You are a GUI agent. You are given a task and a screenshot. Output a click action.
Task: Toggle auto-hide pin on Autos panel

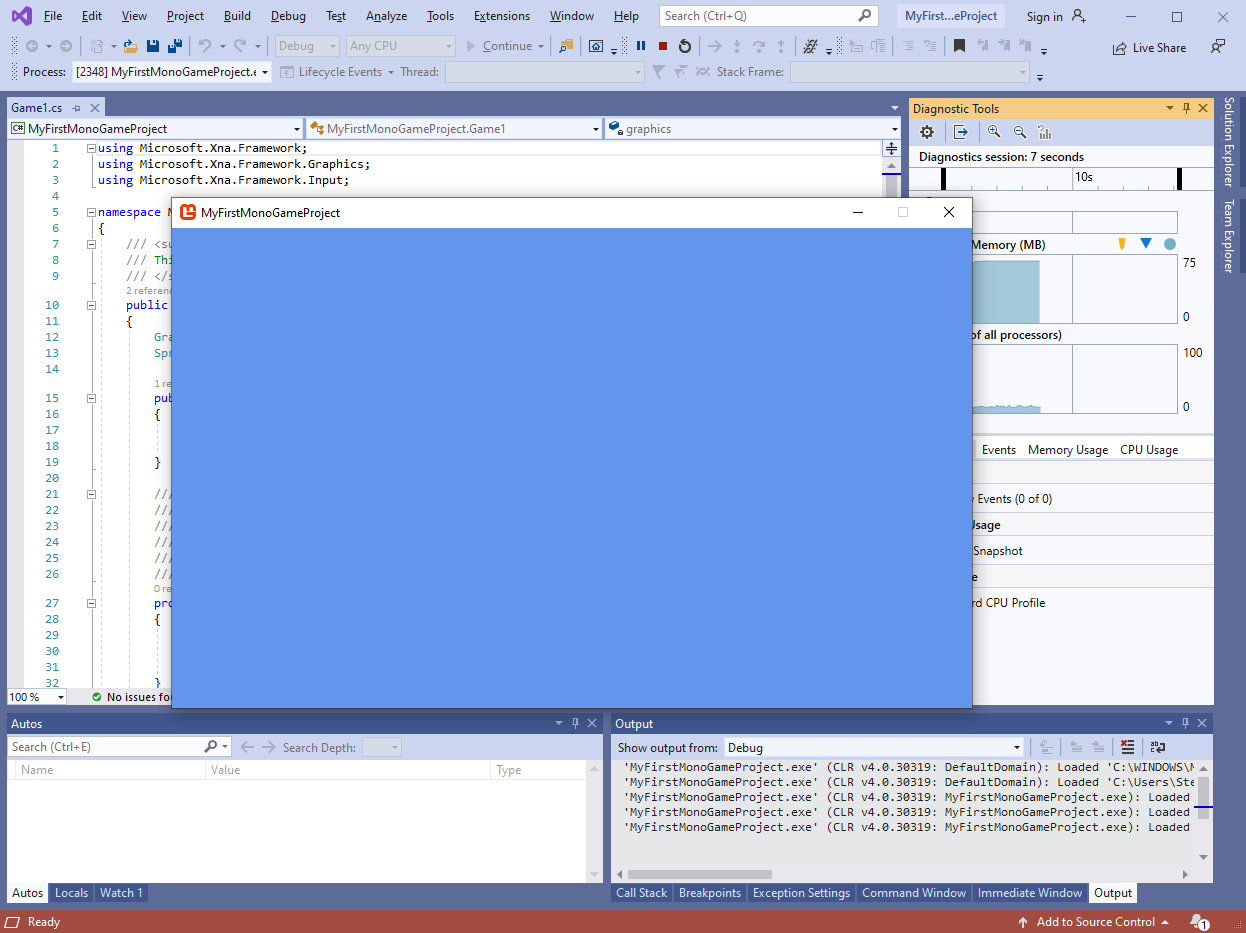575,723
